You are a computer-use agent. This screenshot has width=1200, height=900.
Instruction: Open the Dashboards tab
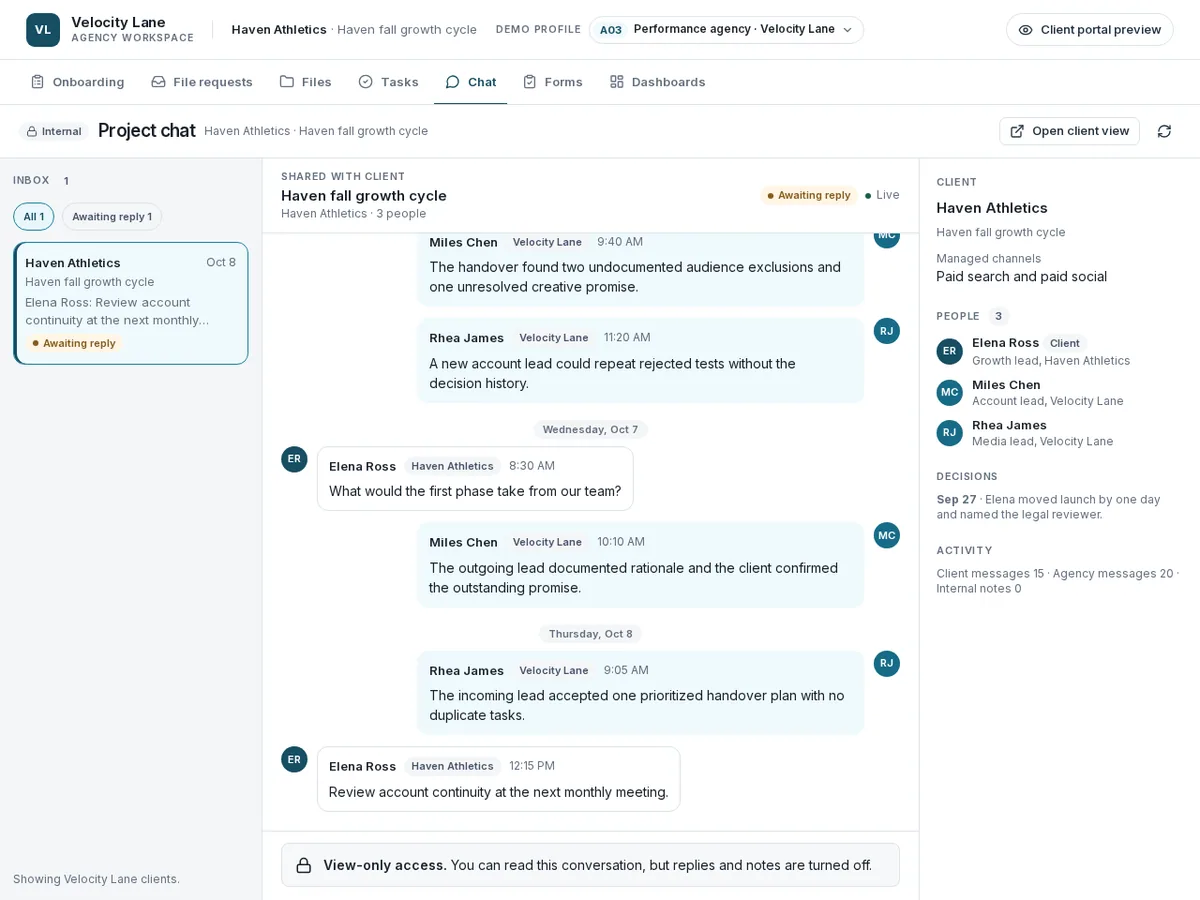point(657,82)
